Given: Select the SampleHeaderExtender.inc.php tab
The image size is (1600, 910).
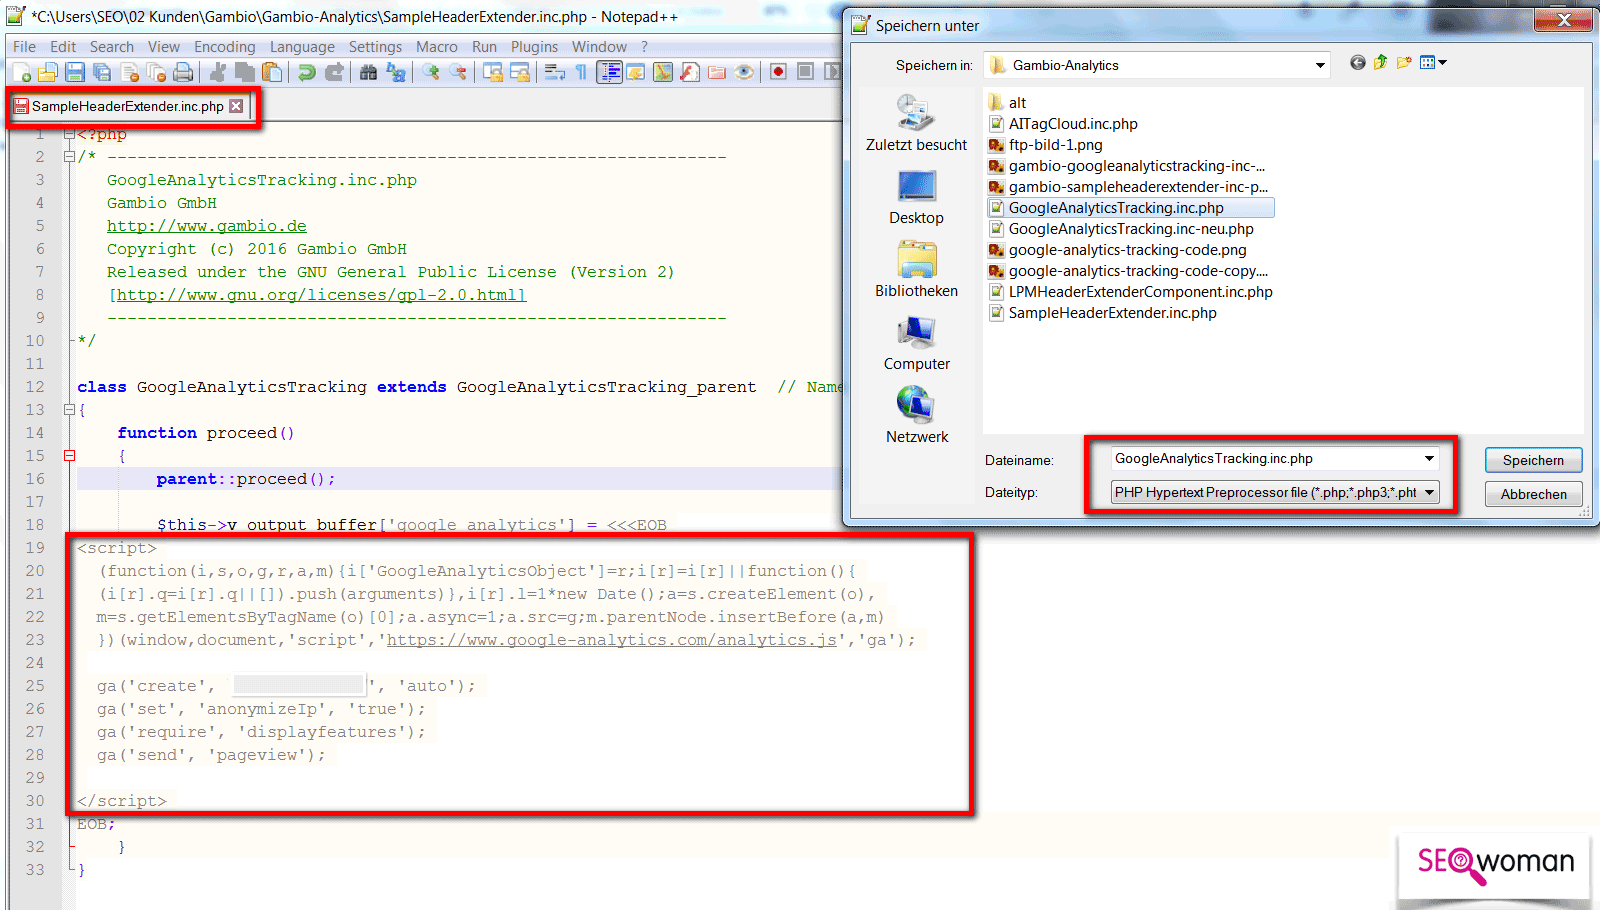Looking at the screenshot, I should pyautogui.click(x=127, y=106).
